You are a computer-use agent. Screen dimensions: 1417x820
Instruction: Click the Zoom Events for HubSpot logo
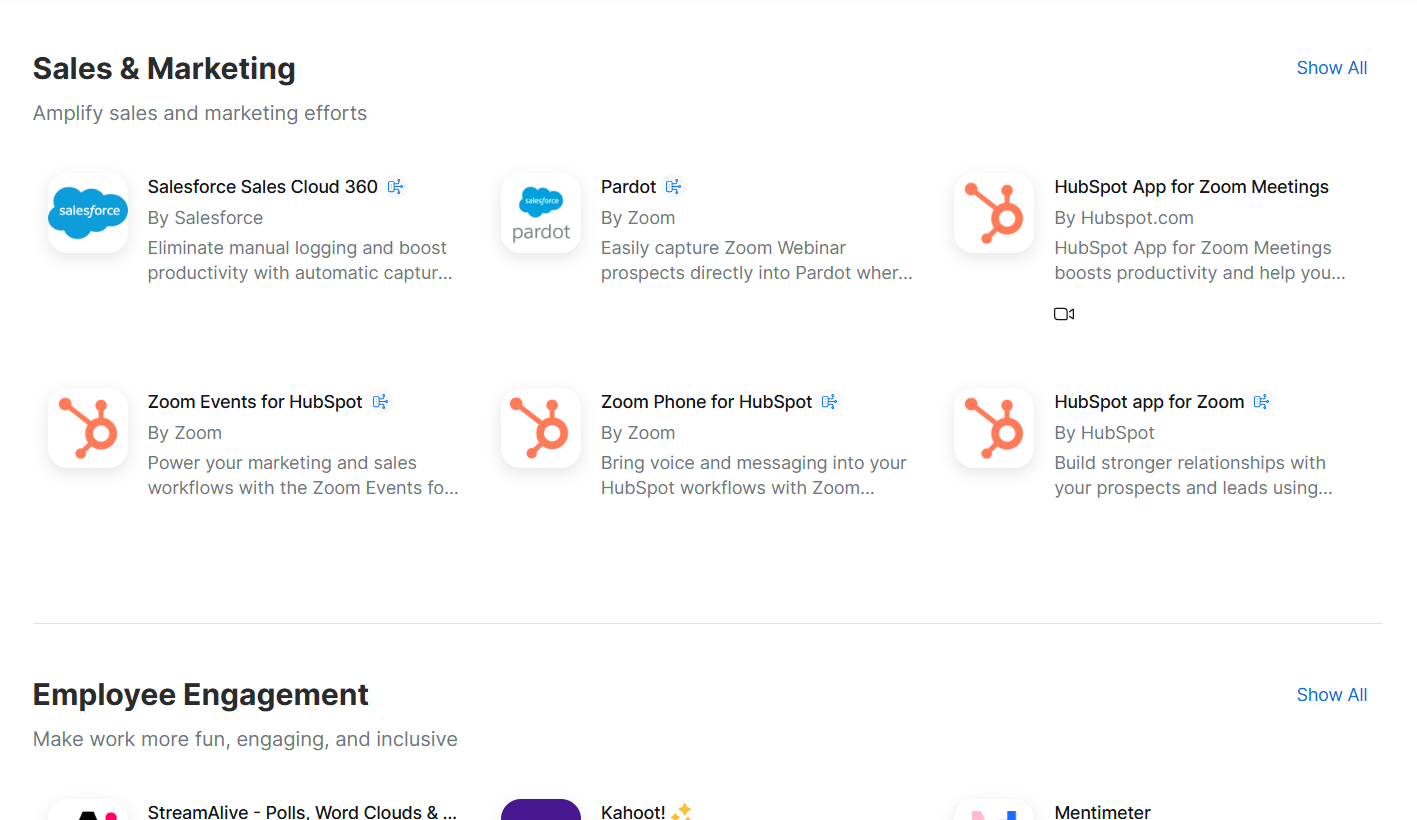pos(88,427)
